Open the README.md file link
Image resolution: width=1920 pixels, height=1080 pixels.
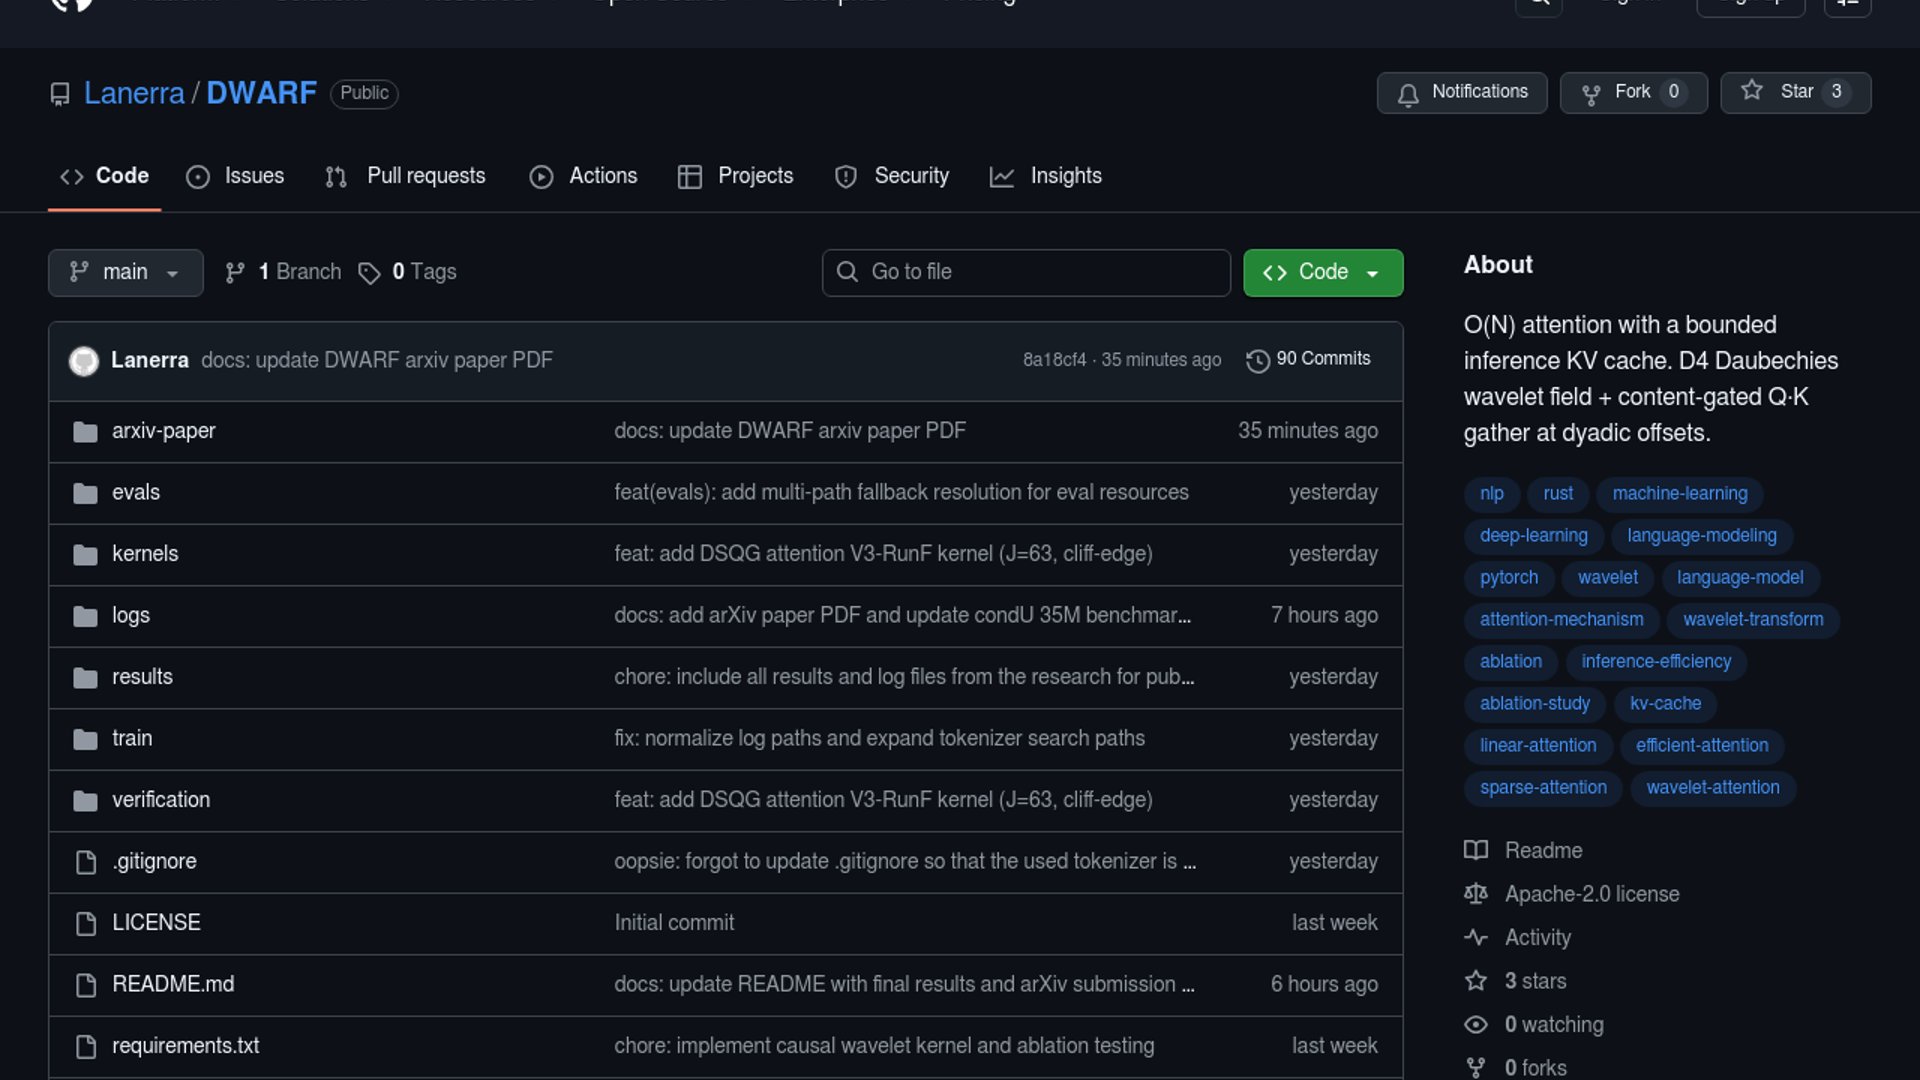pyautogui.click(x=173, y=985)
